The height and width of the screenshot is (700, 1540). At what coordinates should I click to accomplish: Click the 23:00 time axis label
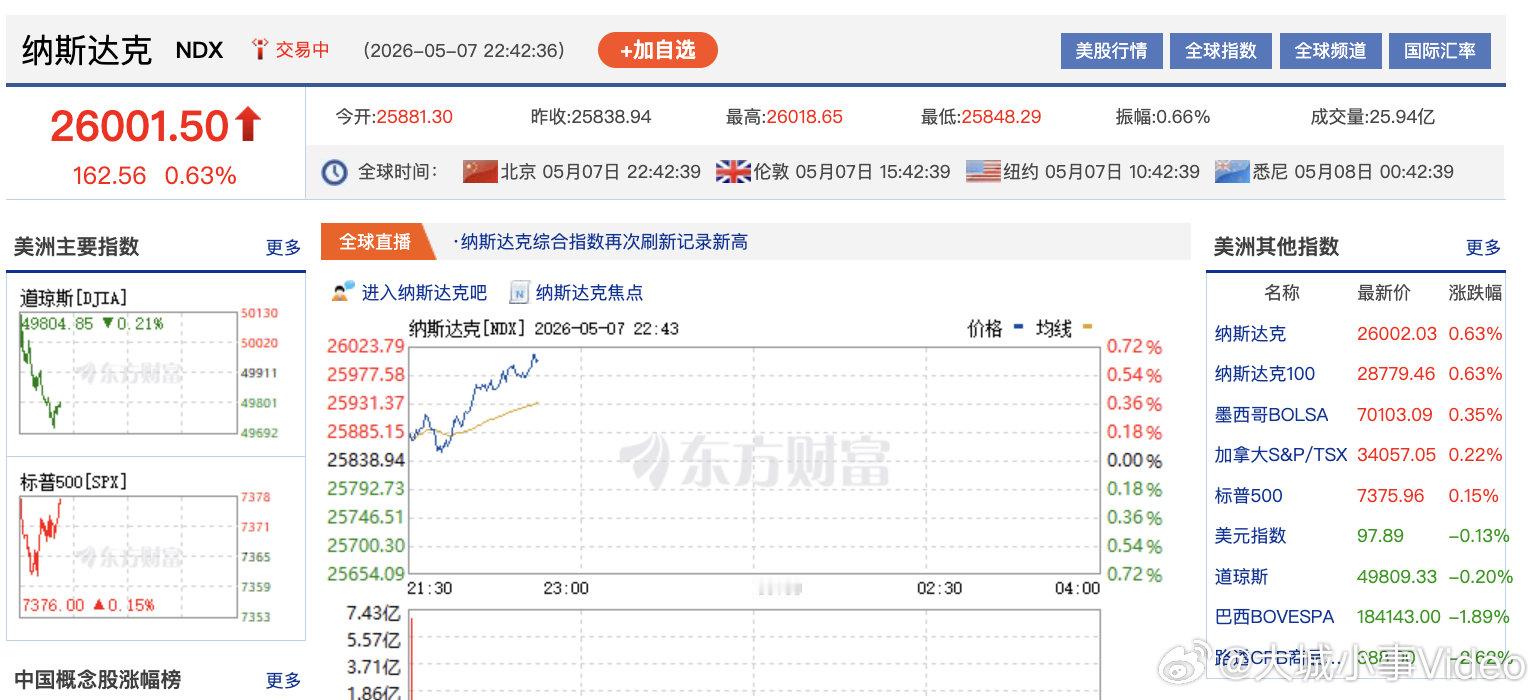[566, 588]
